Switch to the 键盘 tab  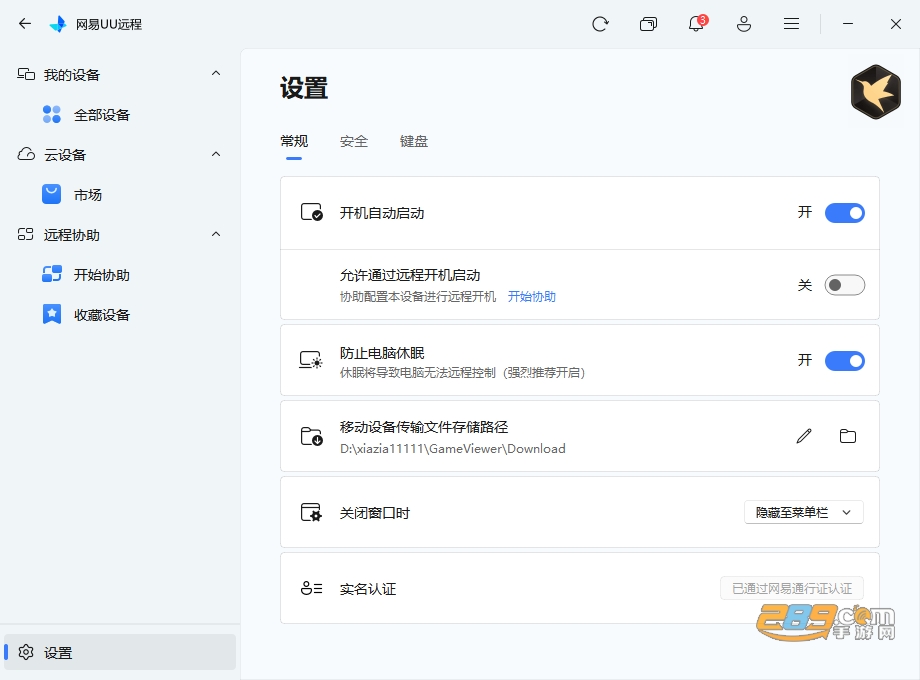414,141
